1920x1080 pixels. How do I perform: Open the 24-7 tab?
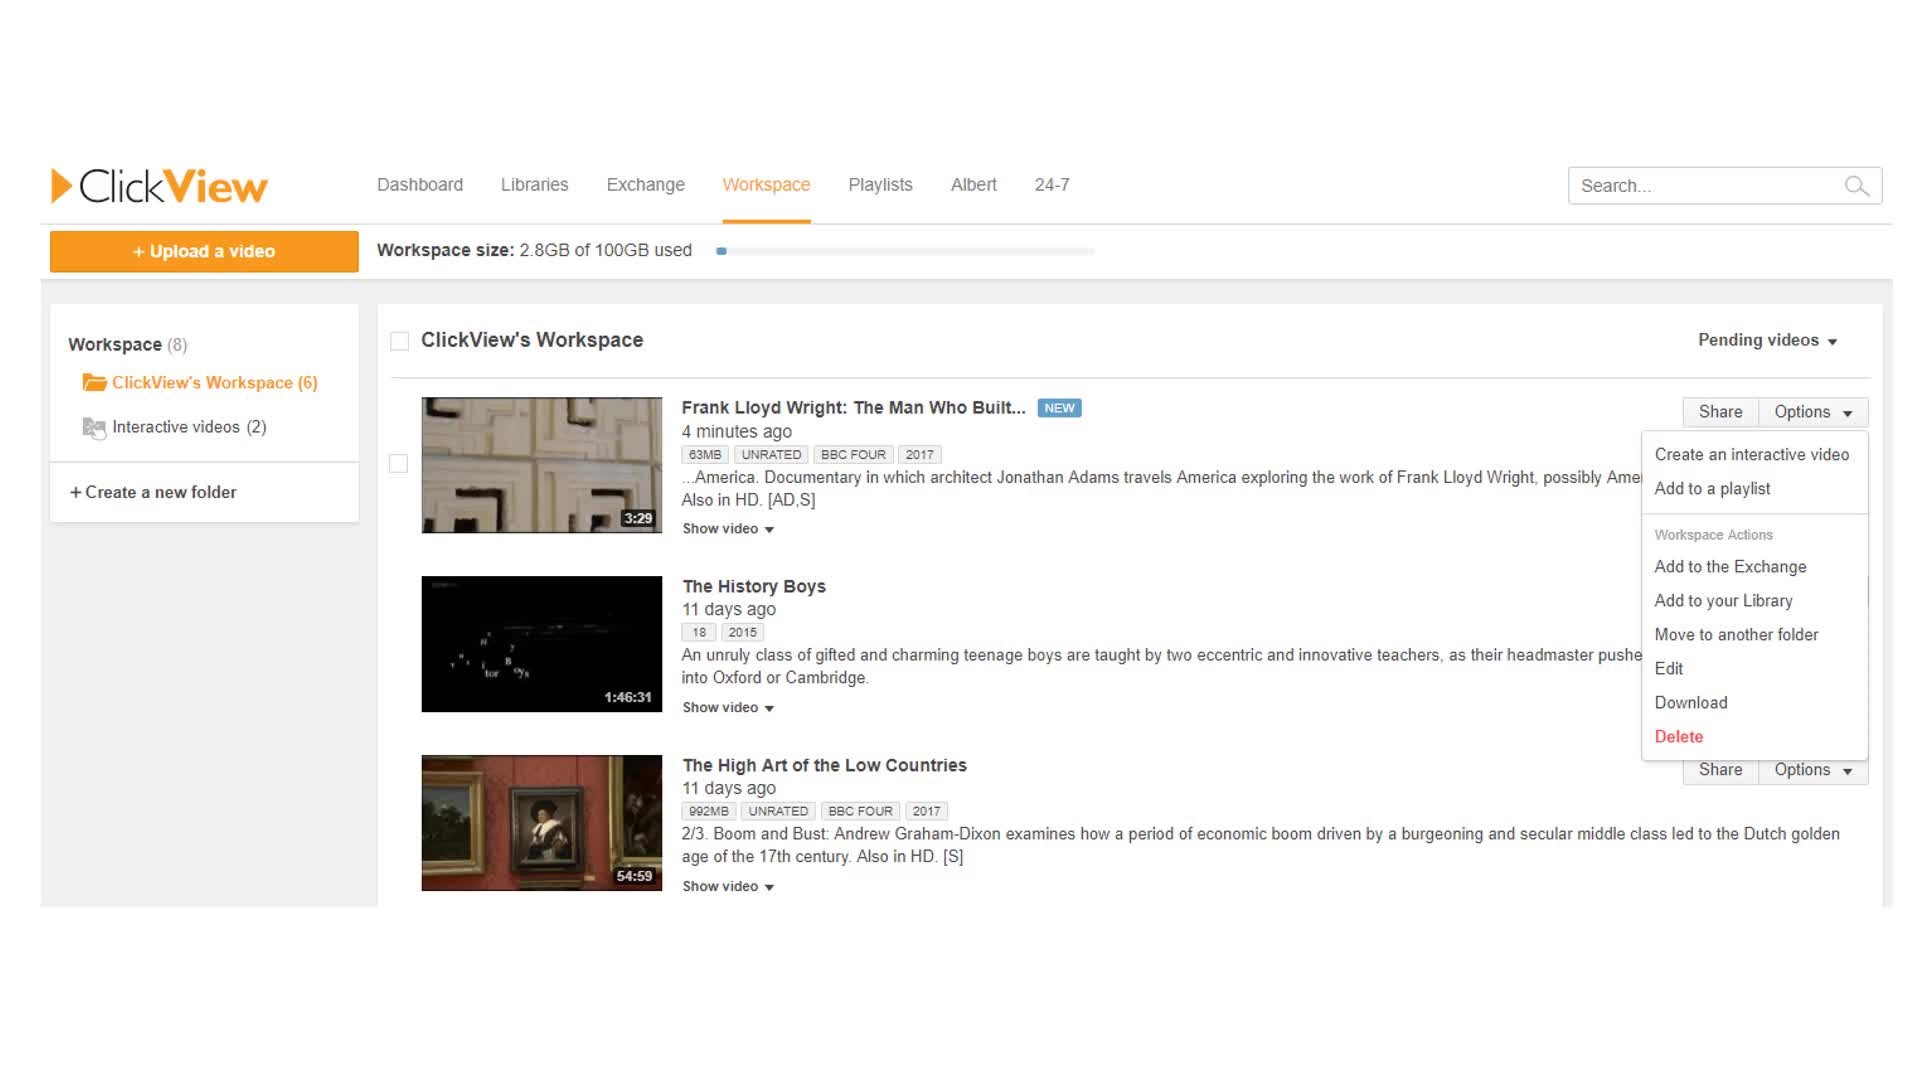(x=1052, y=185)
